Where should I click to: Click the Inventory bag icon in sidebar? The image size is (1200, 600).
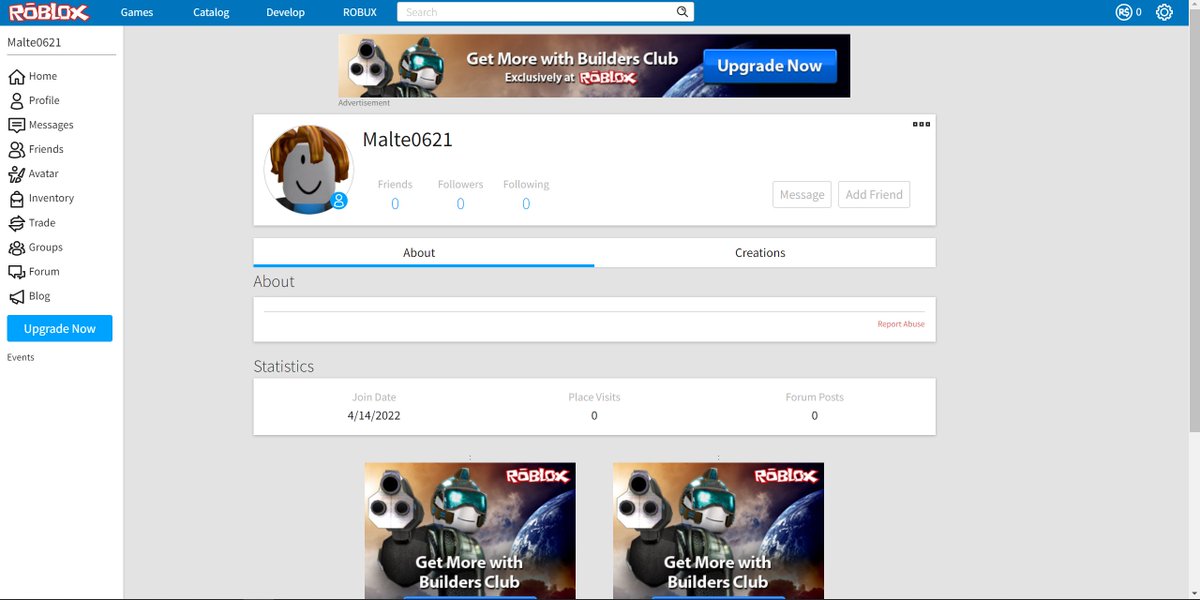click(x=16, y=198)
